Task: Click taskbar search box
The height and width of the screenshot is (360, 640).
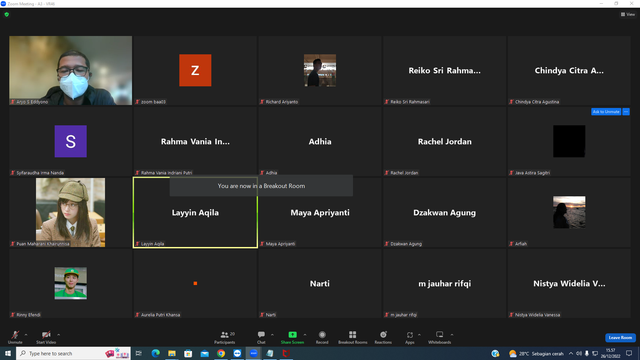Action: tap(73, 353)
